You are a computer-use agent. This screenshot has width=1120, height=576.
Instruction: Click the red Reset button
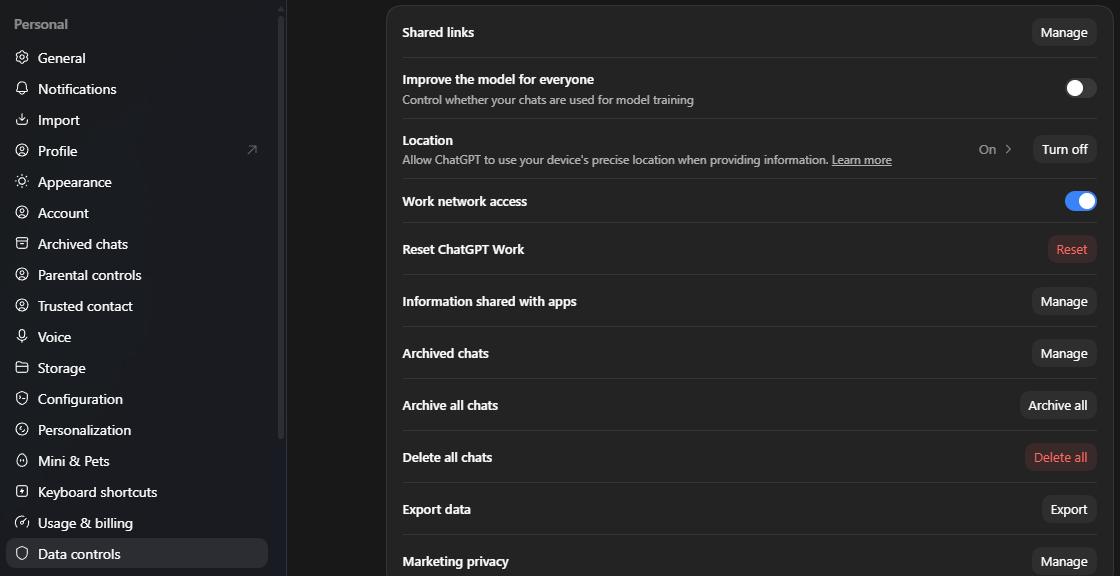1071,249
